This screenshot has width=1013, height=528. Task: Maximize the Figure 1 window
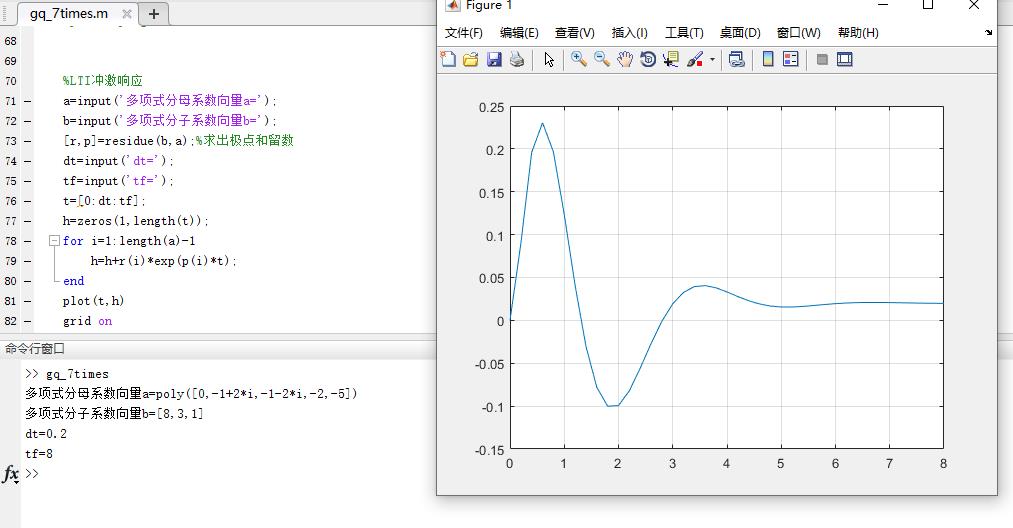click(928, 5)
